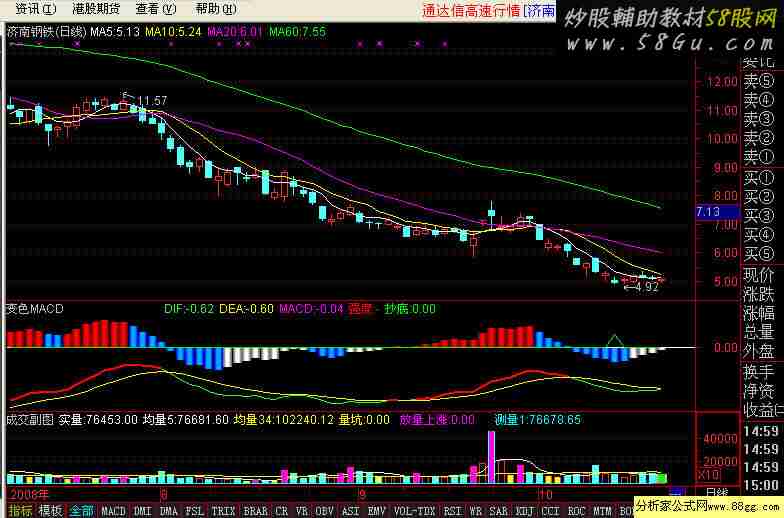Switch to the OBV indicator tab
This screenshot has width=784, height=518.
point(324,511)
